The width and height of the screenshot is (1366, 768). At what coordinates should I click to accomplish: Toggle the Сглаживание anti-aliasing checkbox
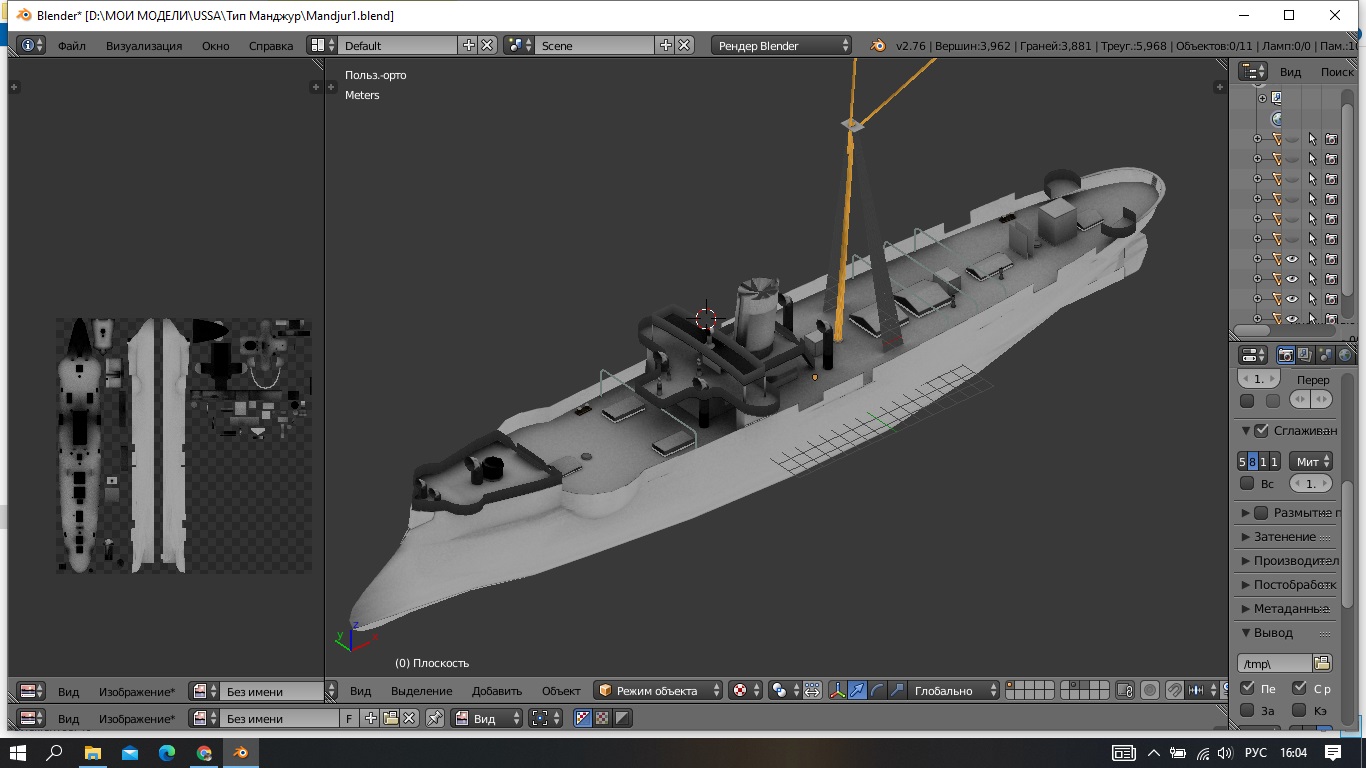tap(1261, 431)
